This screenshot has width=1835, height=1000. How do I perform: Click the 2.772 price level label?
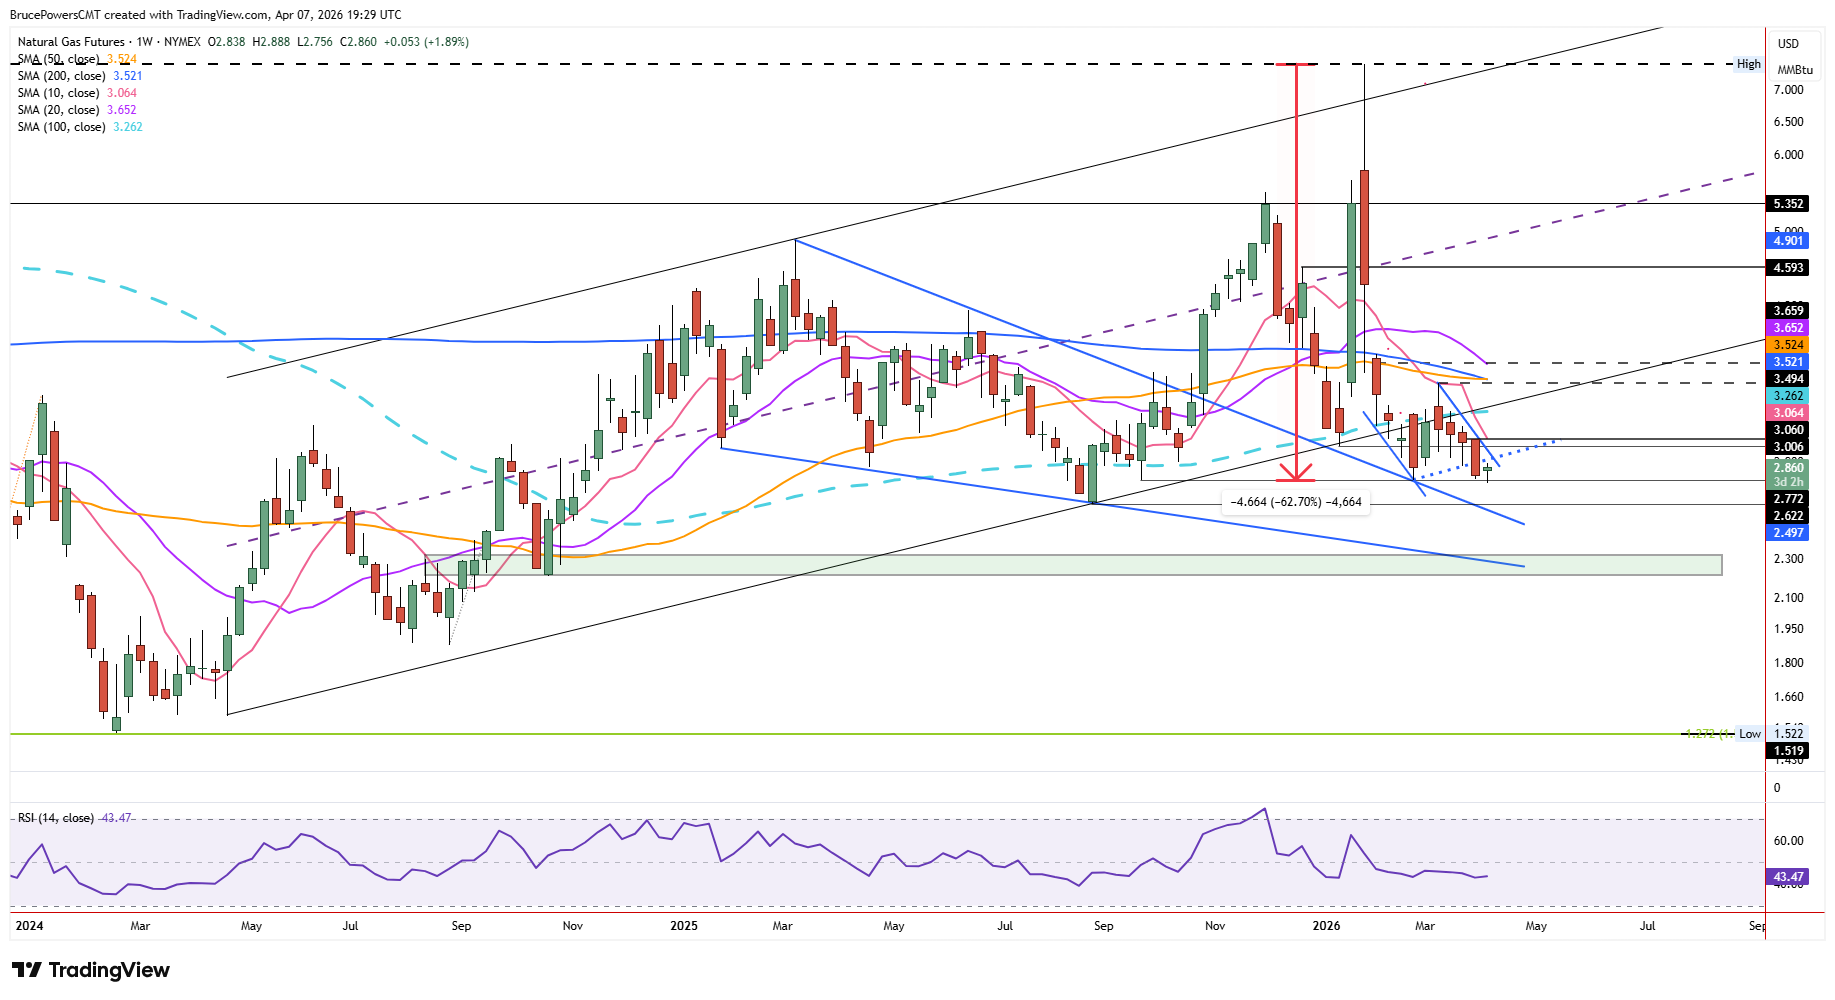(1788, 499)
